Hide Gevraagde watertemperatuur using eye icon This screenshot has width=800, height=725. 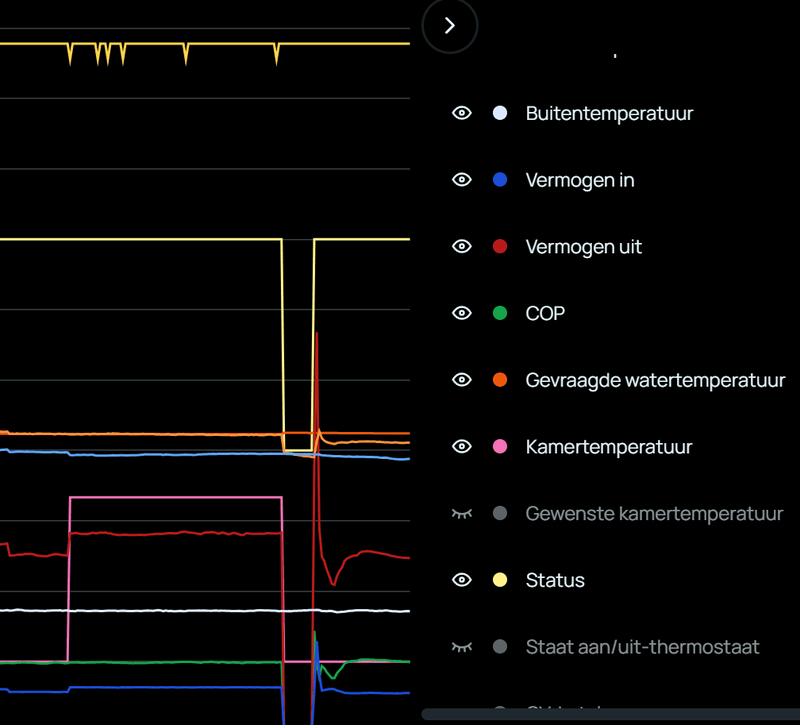[461, 380]
